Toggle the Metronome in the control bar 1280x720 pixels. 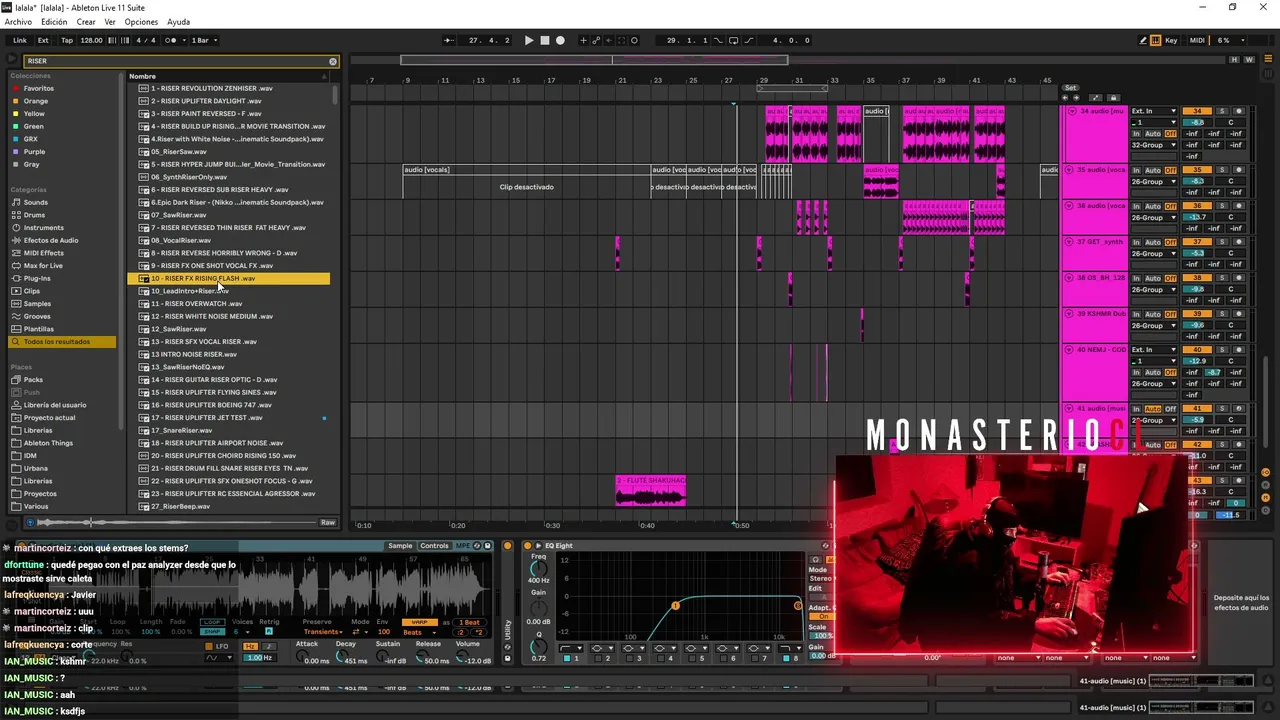pyautogui.click(x=170, y=41)
